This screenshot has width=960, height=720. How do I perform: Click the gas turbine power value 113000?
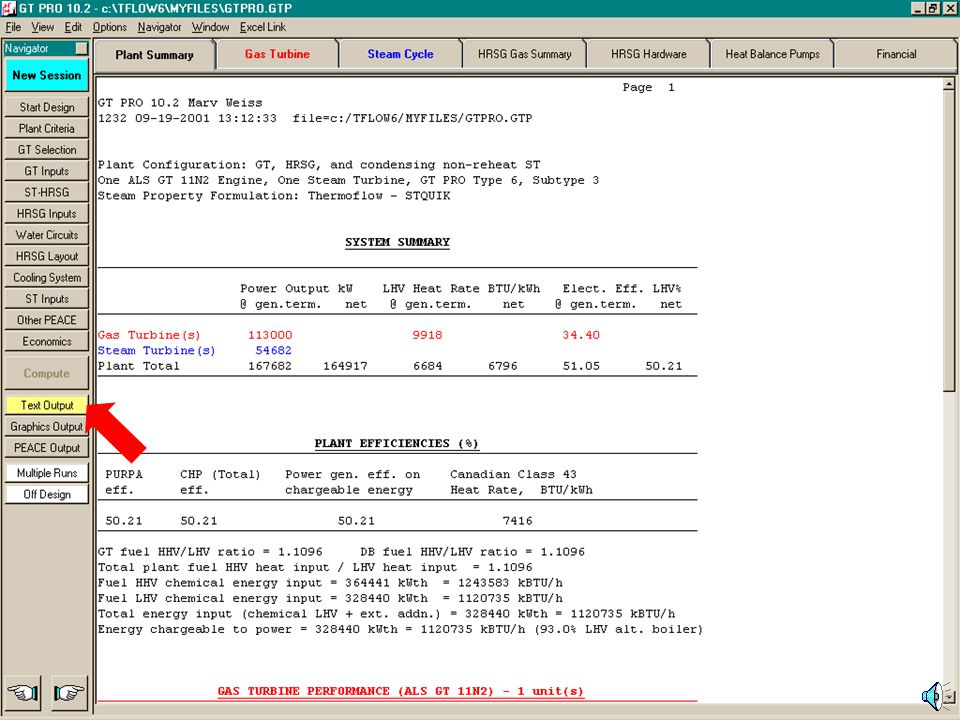tap(270, 336)
